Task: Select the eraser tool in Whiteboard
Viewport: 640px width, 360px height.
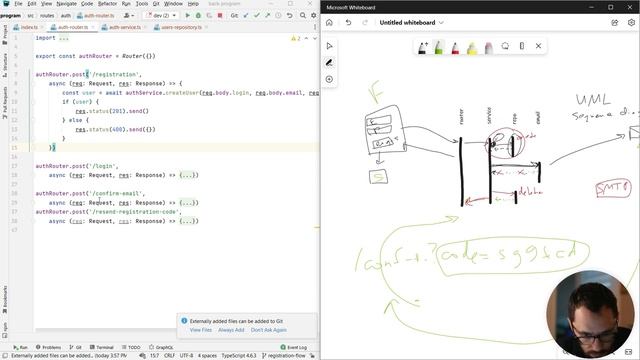Action: point(489,47)
